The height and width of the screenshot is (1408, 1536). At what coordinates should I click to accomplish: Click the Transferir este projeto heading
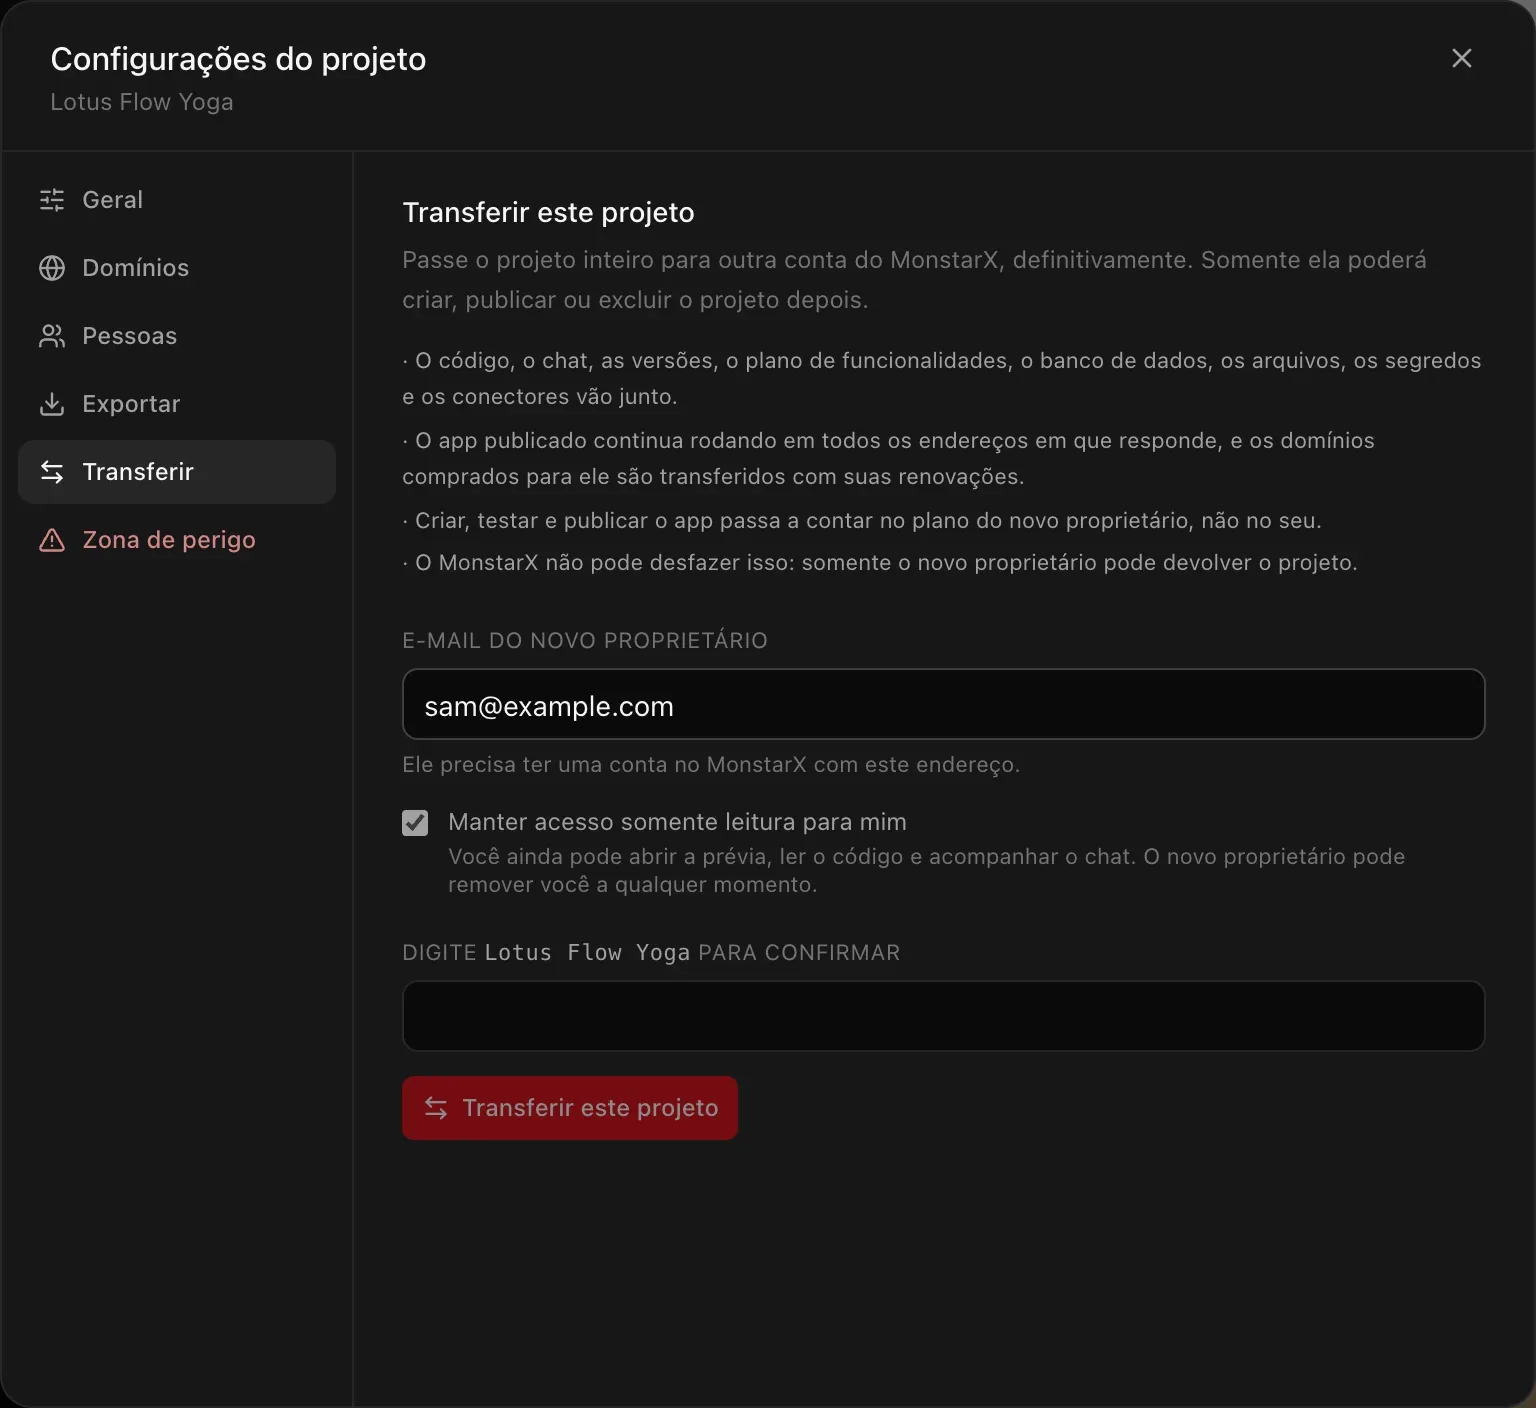[x=548, y=212]
